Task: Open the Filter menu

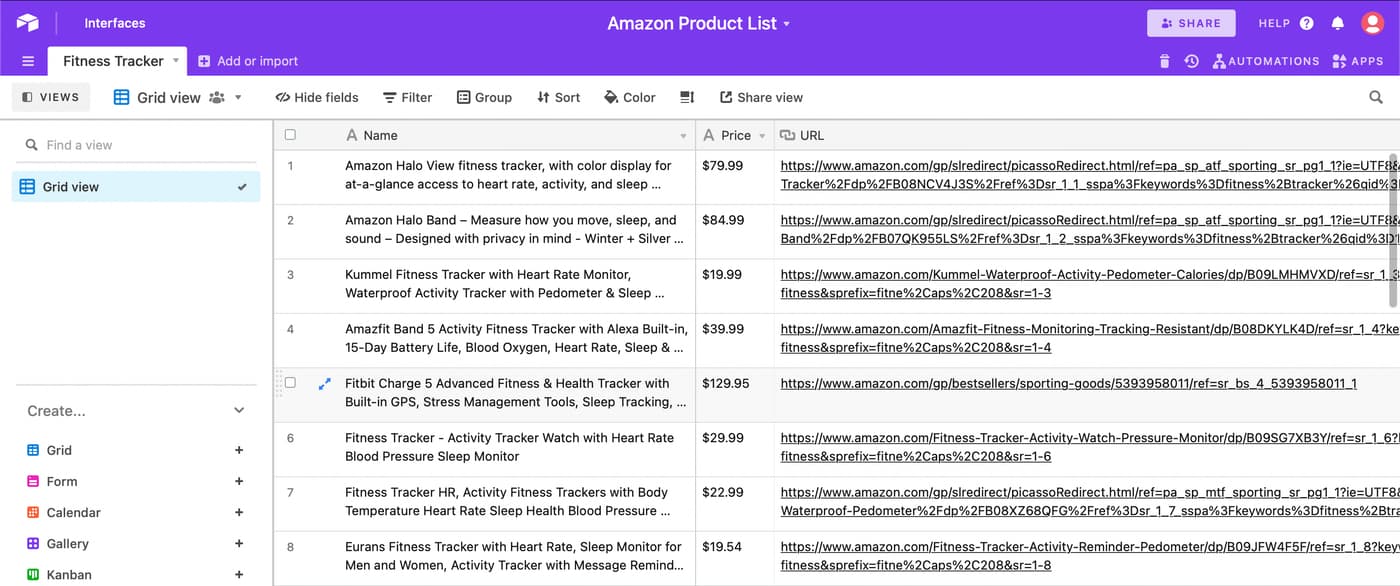Action: [x=407, y=97]
